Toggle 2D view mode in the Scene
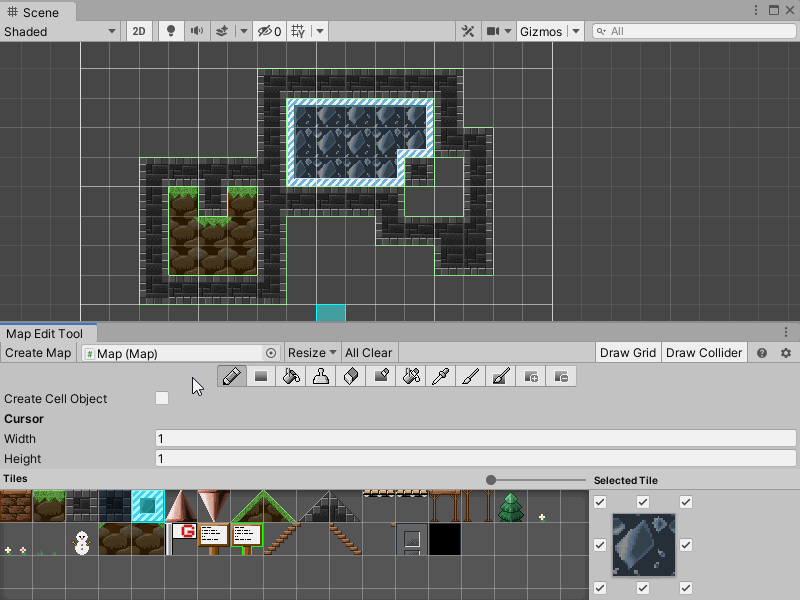Image resolution: width=800 pixels, height=600 pixels. [x=139, y=31]
